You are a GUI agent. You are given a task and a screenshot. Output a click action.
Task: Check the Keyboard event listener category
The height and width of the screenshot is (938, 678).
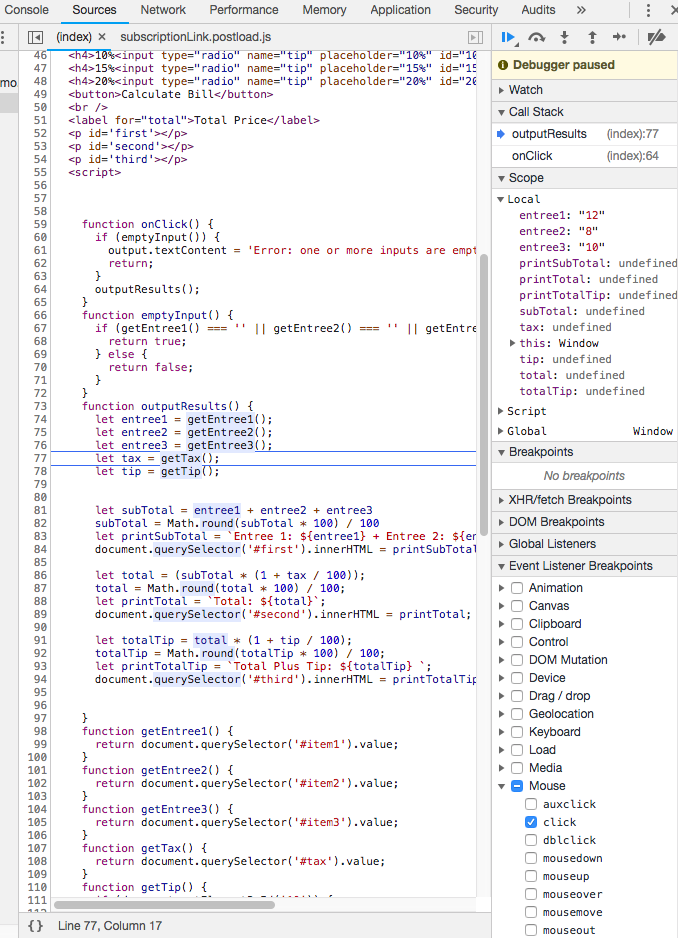[517, 732]
